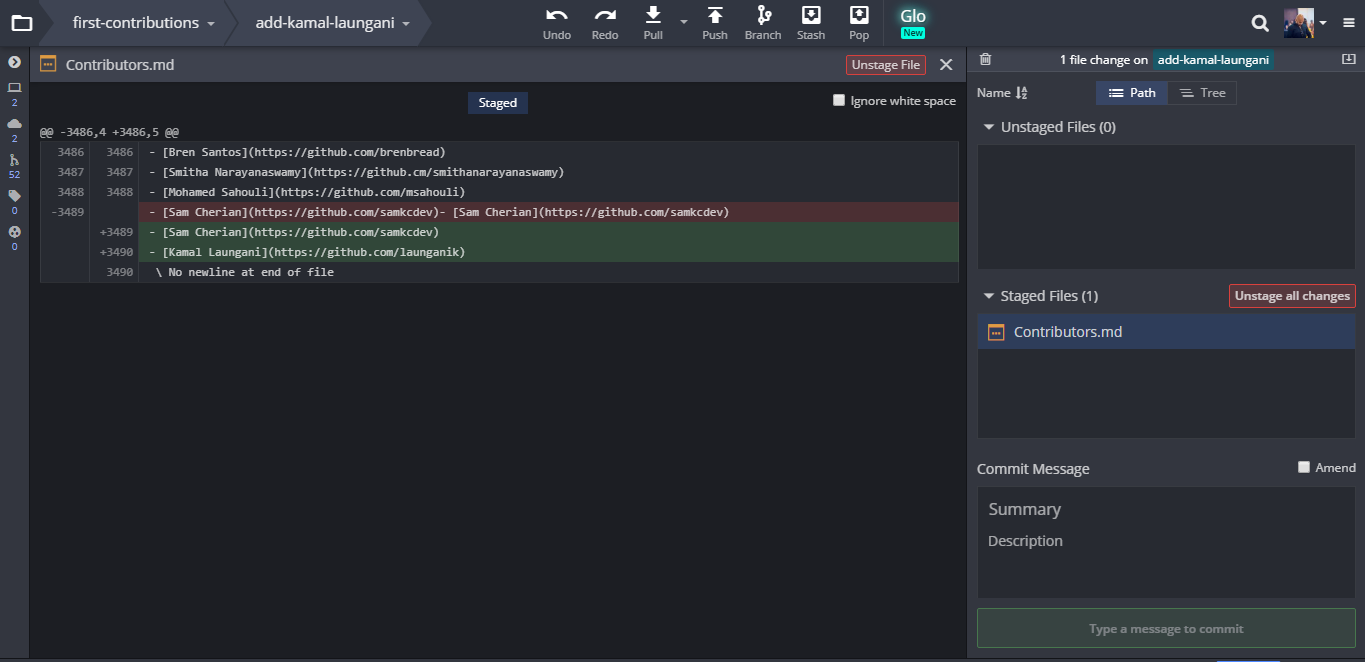The image size is (1365, 662).
Task: Discard changes with the trash icon
Action: tap(985, 59)
